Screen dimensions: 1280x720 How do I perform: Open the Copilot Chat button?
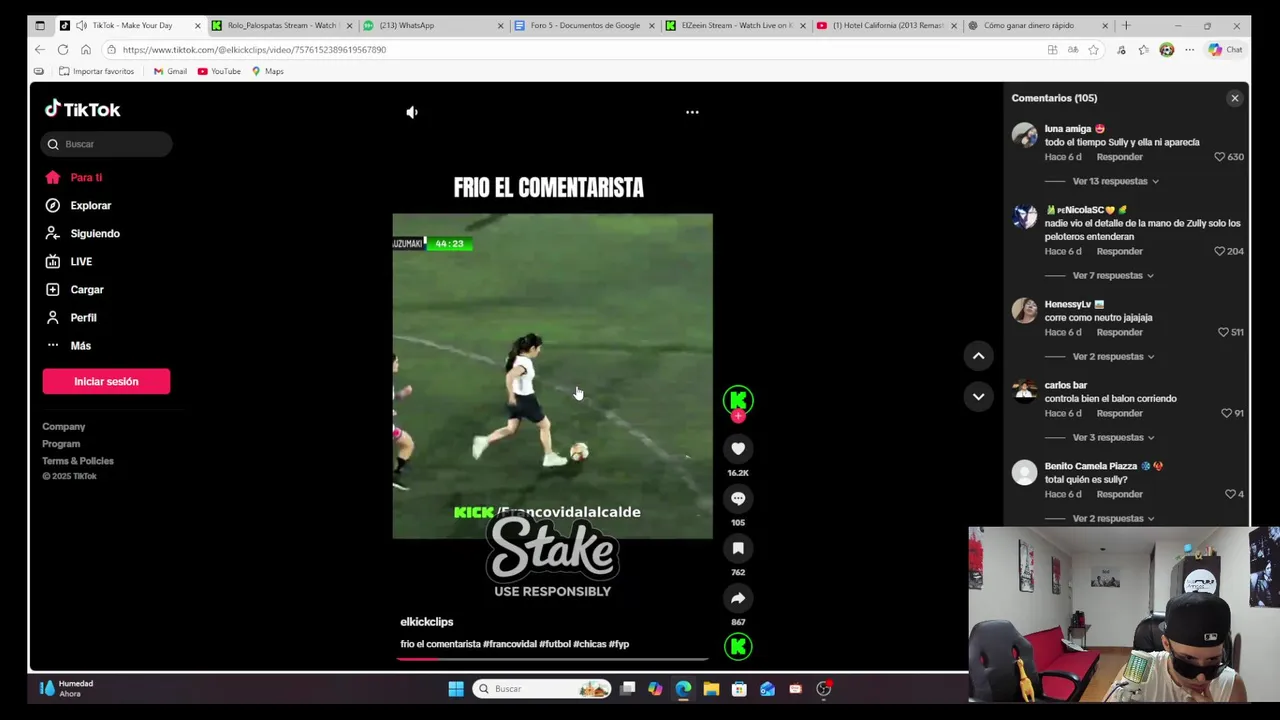[1224, 49]
